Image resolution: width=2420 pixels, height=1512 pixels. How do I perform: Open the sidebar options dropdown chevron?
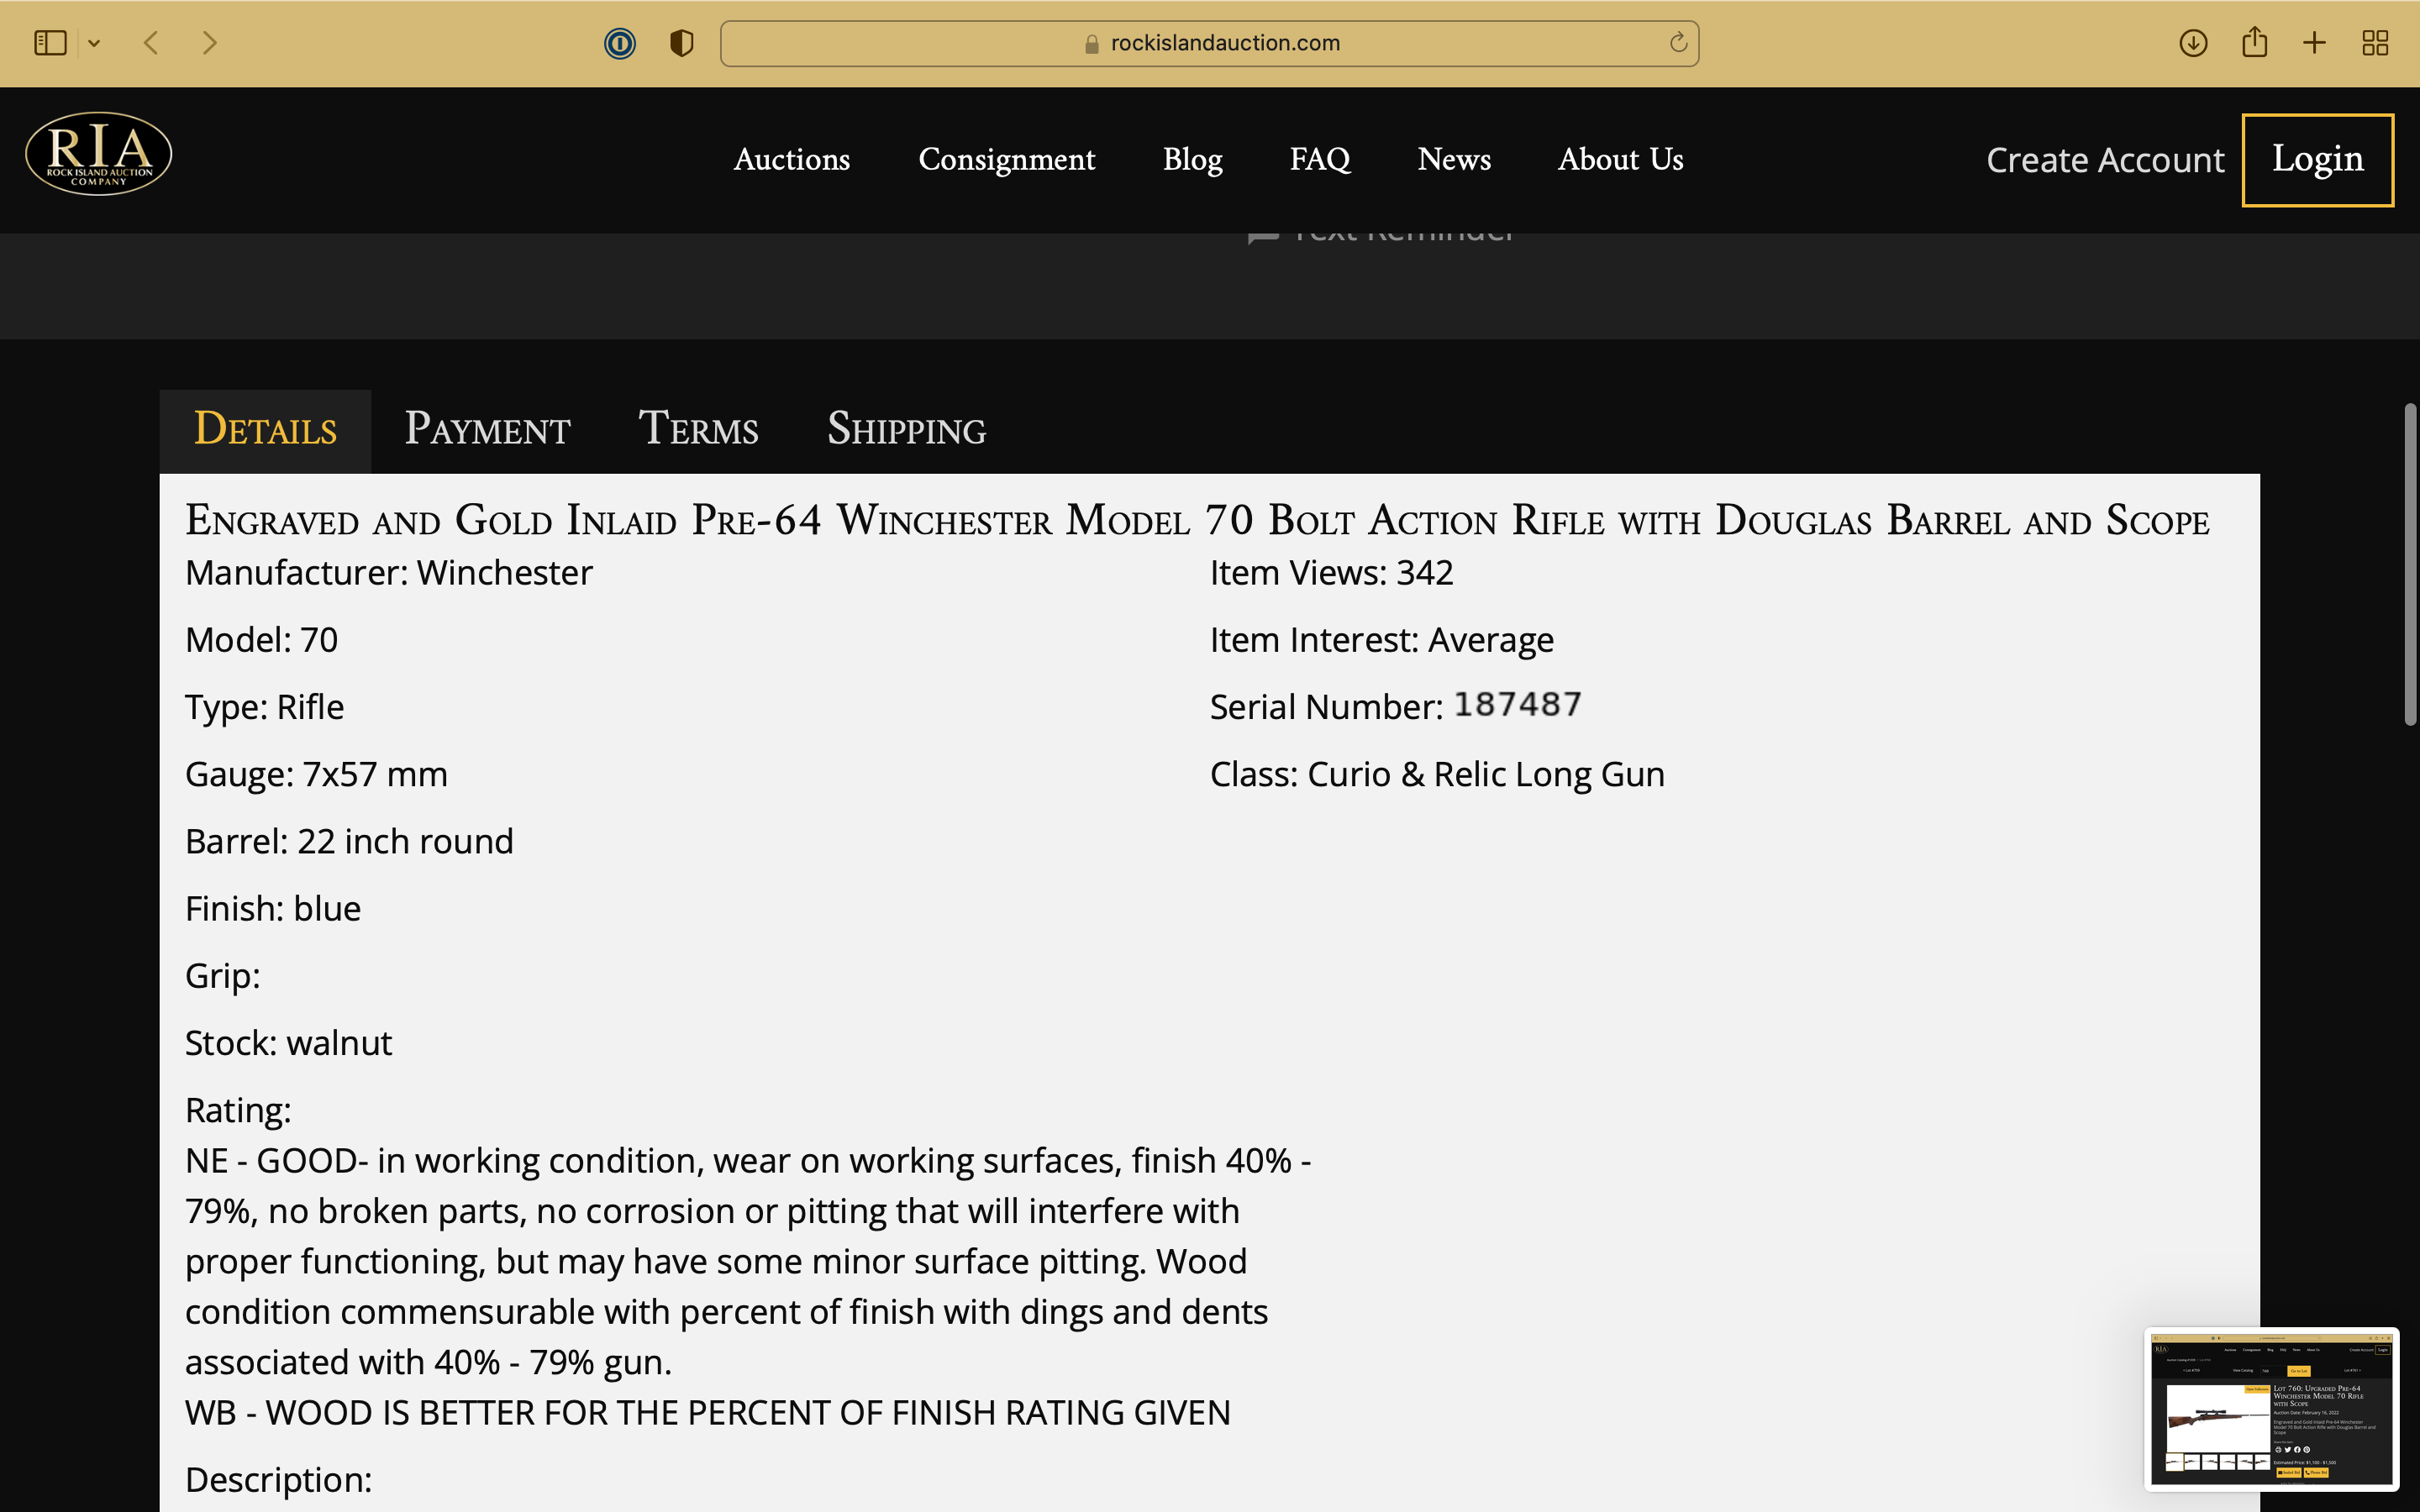coord(94,43)
